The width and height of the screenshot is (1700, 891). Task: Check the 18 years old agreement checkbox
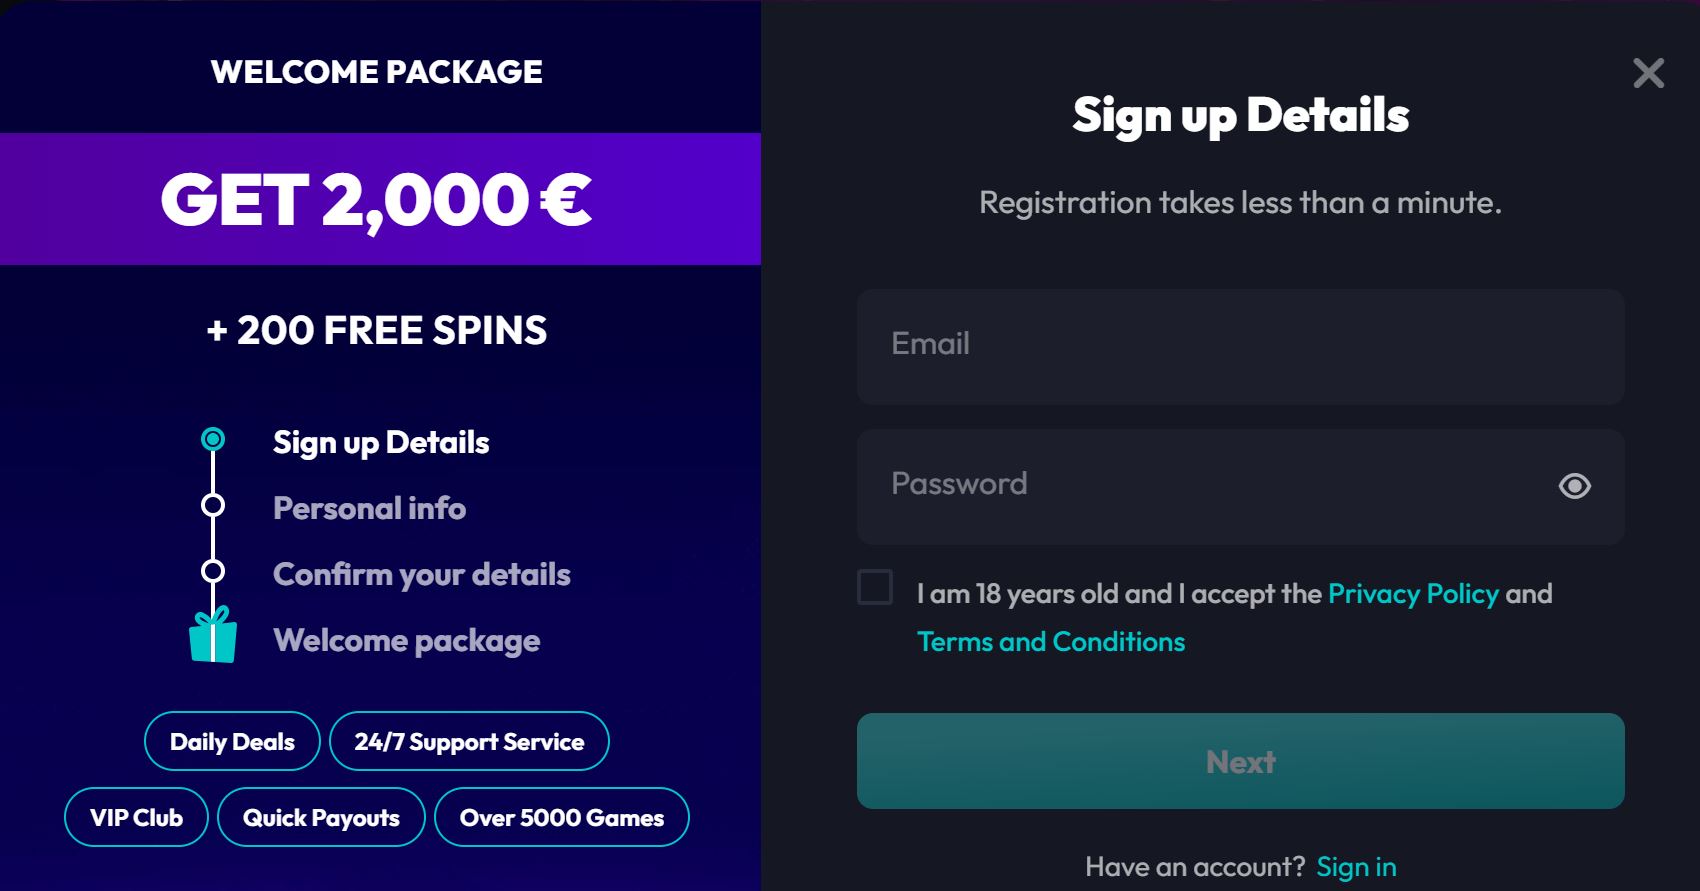[x=875, y=587]
